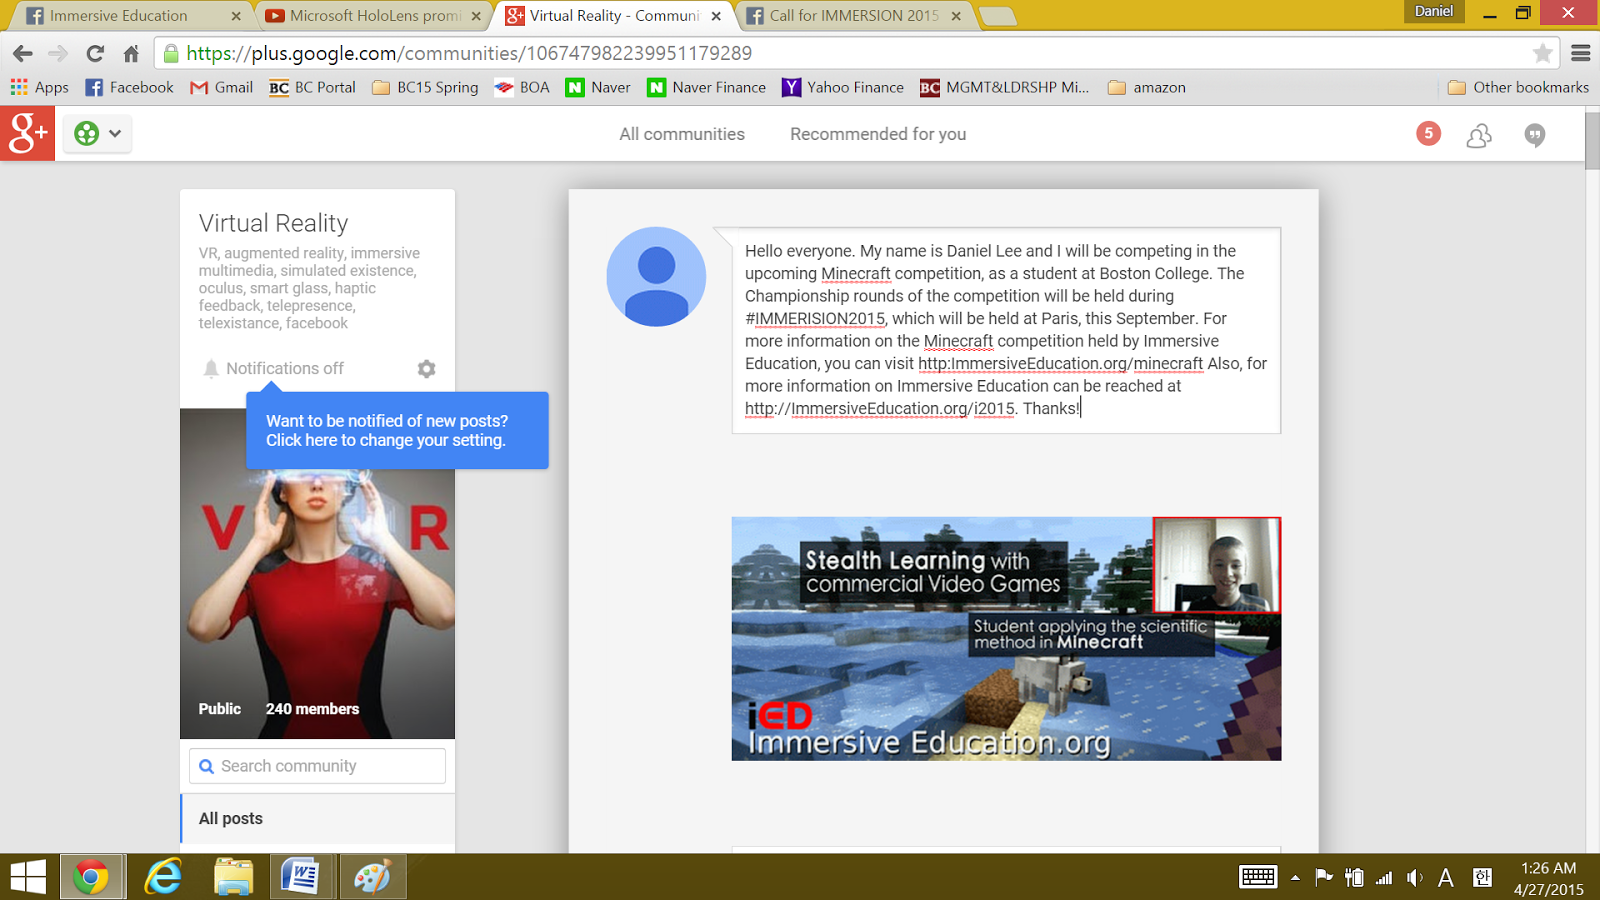Close the Virtual Reality browser tab

716,16
